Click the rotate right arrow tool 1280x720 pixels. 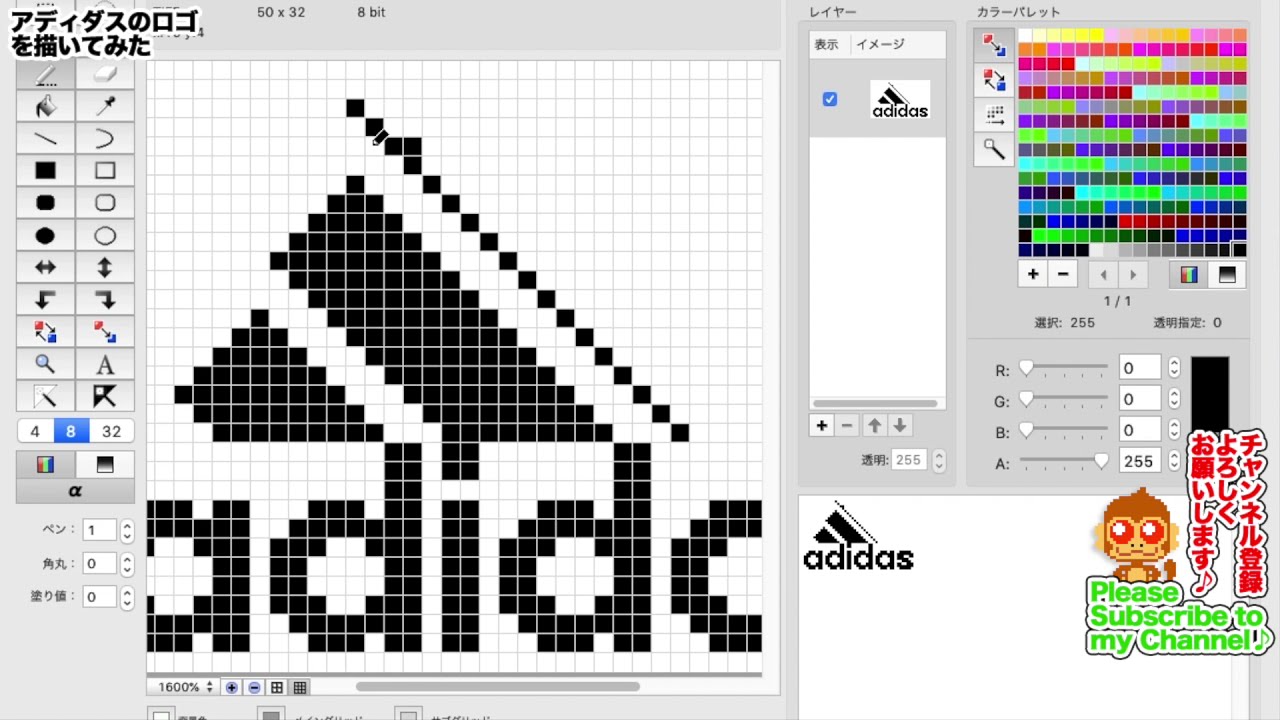click(x=105, y=300)
